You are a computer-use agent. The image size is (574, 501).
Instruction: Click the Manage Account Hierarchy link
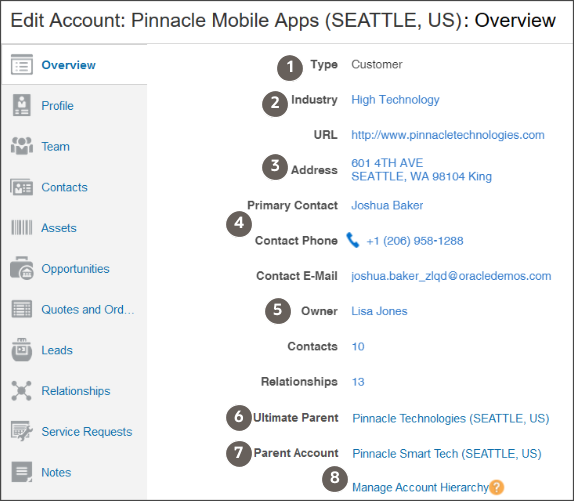point(420,487)
